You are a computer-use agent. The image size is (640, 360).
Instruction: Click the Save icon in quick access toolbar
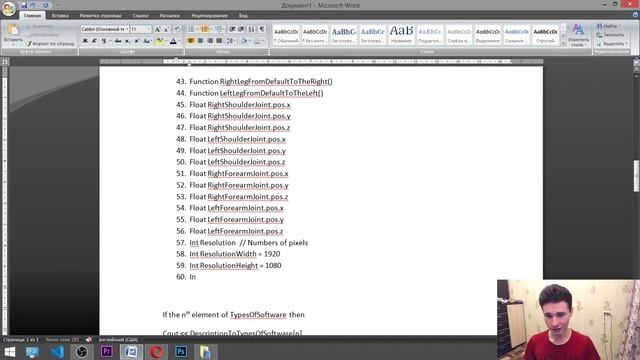24,5
